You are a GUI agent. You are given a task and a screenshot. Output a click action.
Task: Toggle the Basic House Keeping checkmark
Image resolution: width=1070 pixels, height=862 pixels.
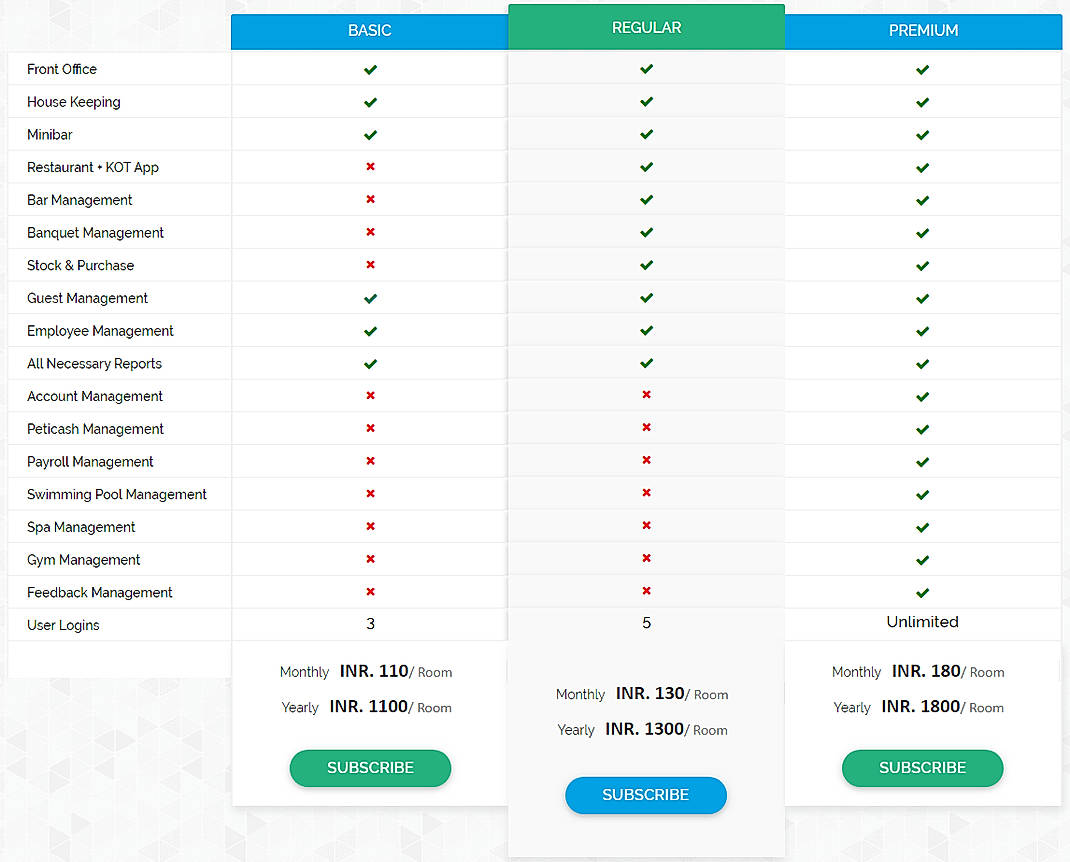[370, 101]
